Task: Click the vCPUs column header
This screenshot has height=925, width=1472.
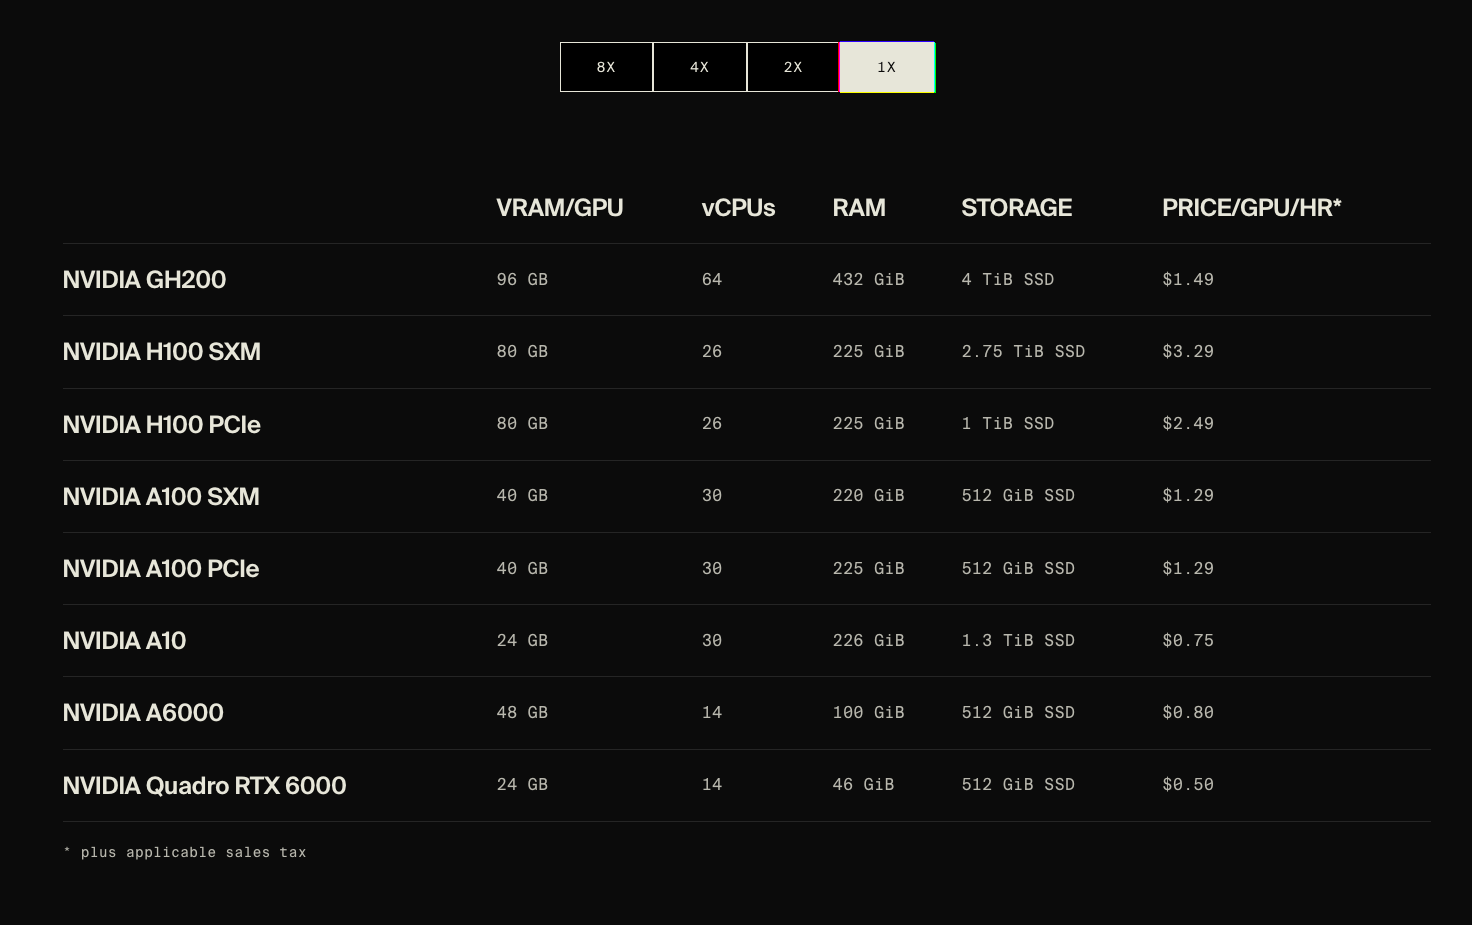Action: [738, 208]
